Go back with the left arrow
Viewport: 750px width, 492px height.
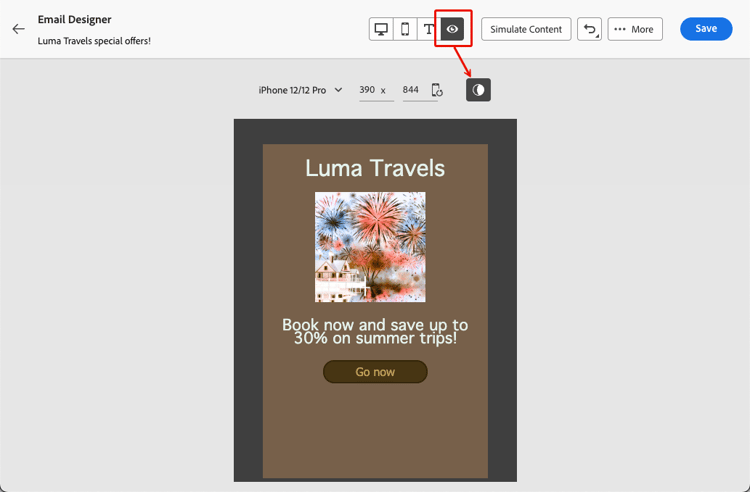point(18,29)
